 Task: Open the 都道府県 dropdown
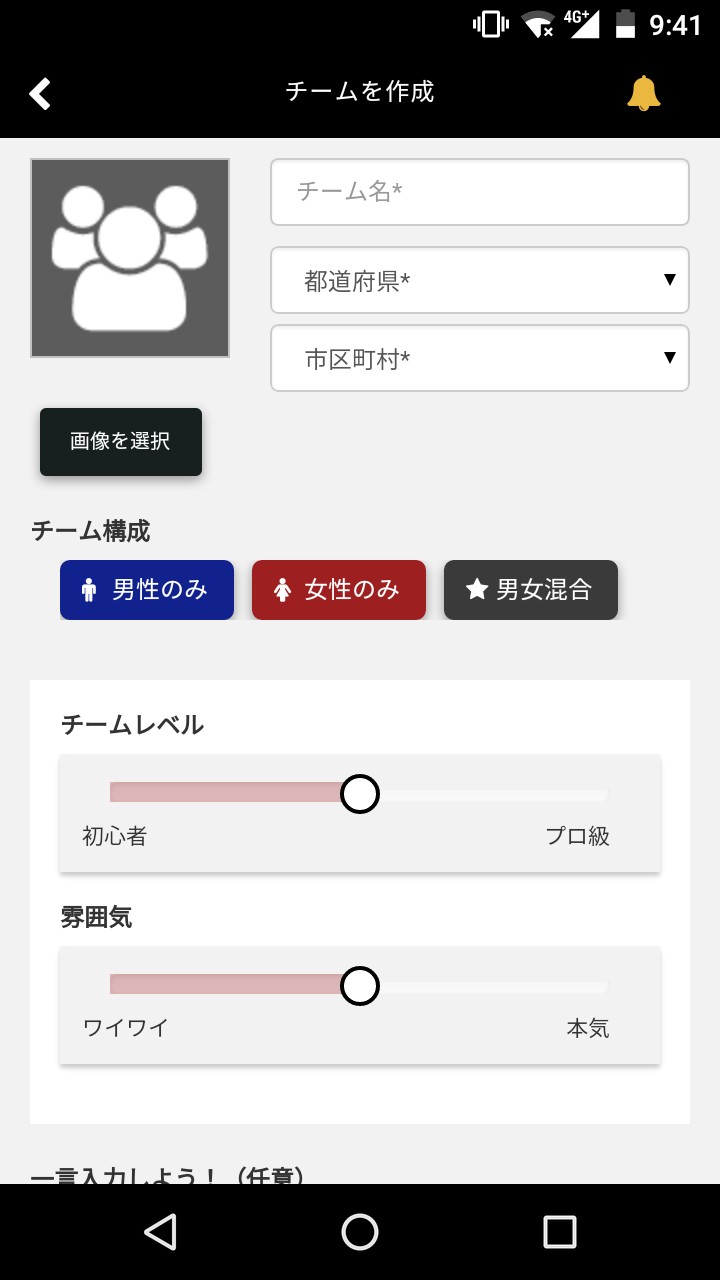480,281
